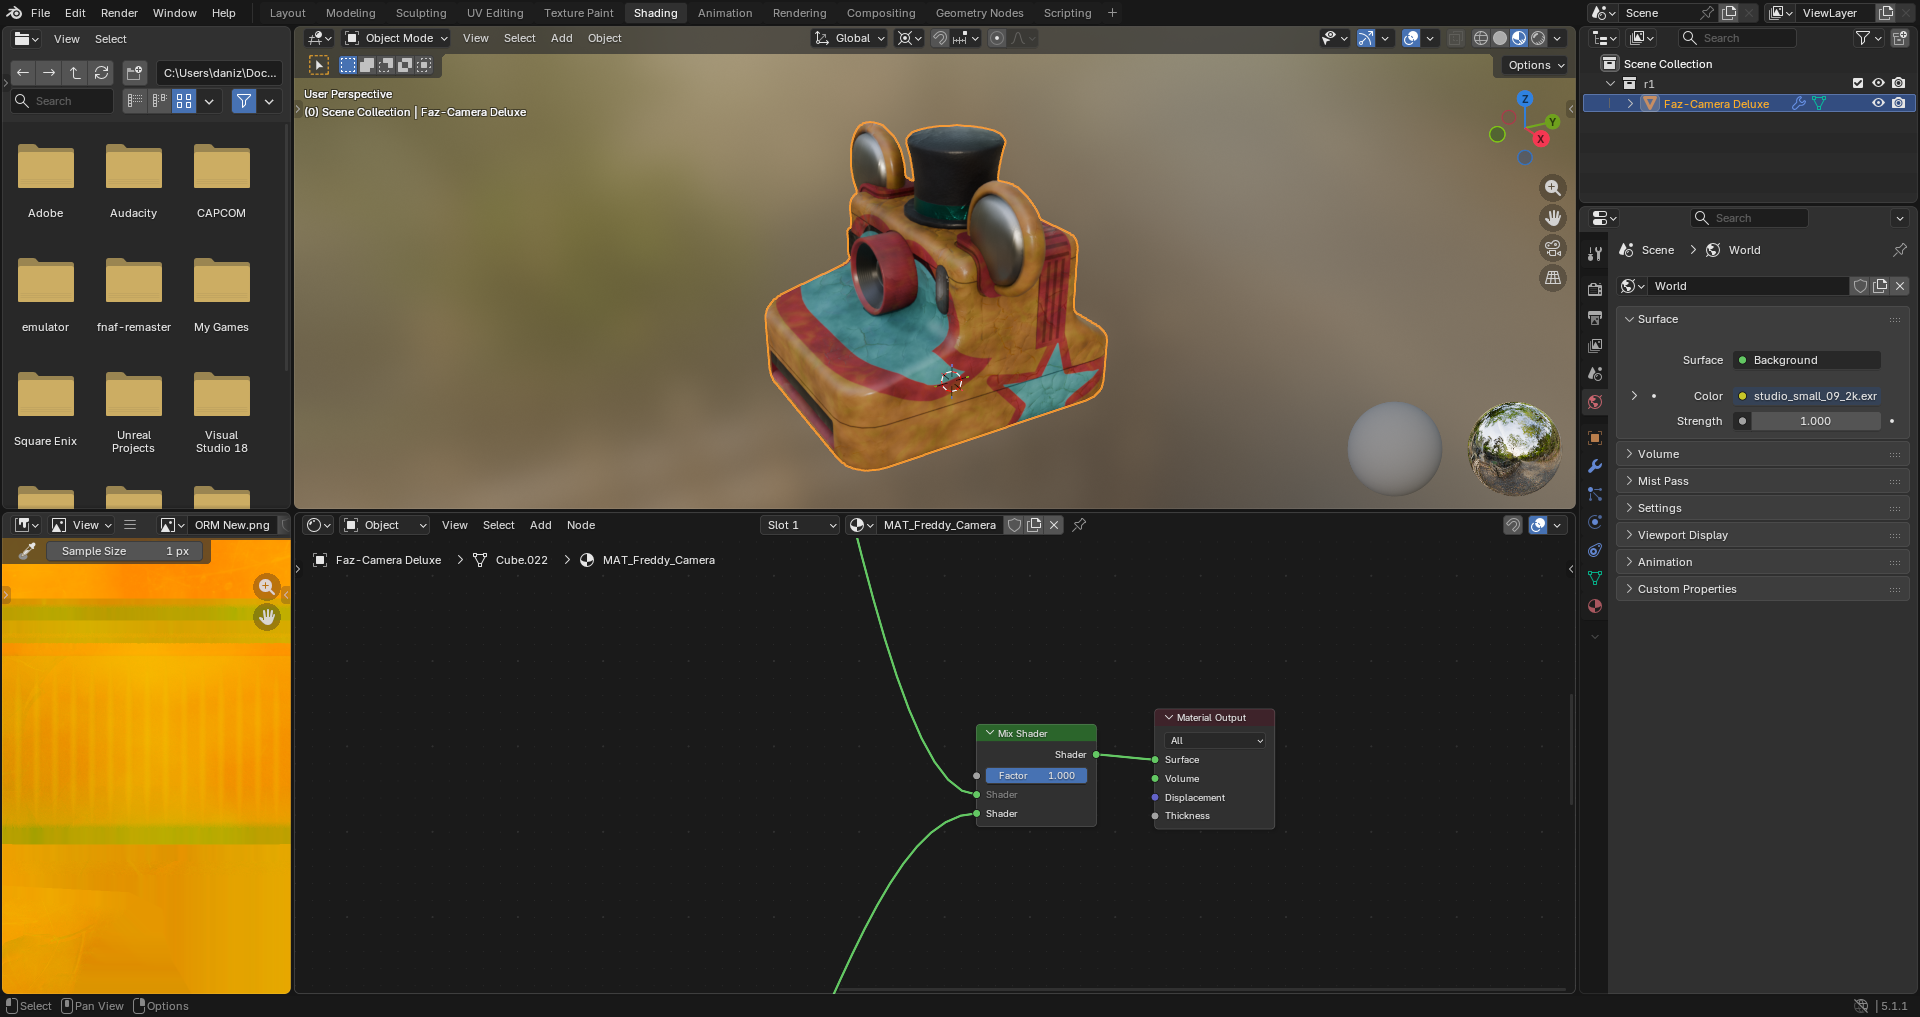This screenshot has width=1920, height=1017.
Task: Switch to wireframe viewport shading
Action: pos(1481,38)
